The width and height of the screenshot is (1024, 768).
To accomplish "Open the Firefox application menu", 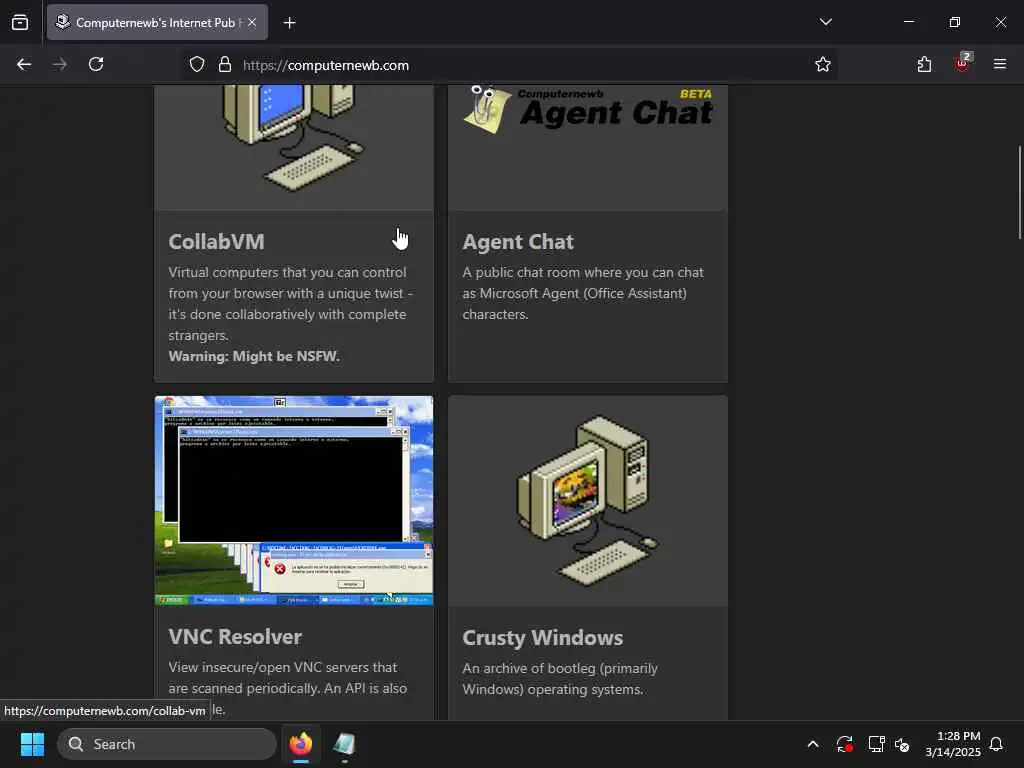I will click(x=1000, y=64).
